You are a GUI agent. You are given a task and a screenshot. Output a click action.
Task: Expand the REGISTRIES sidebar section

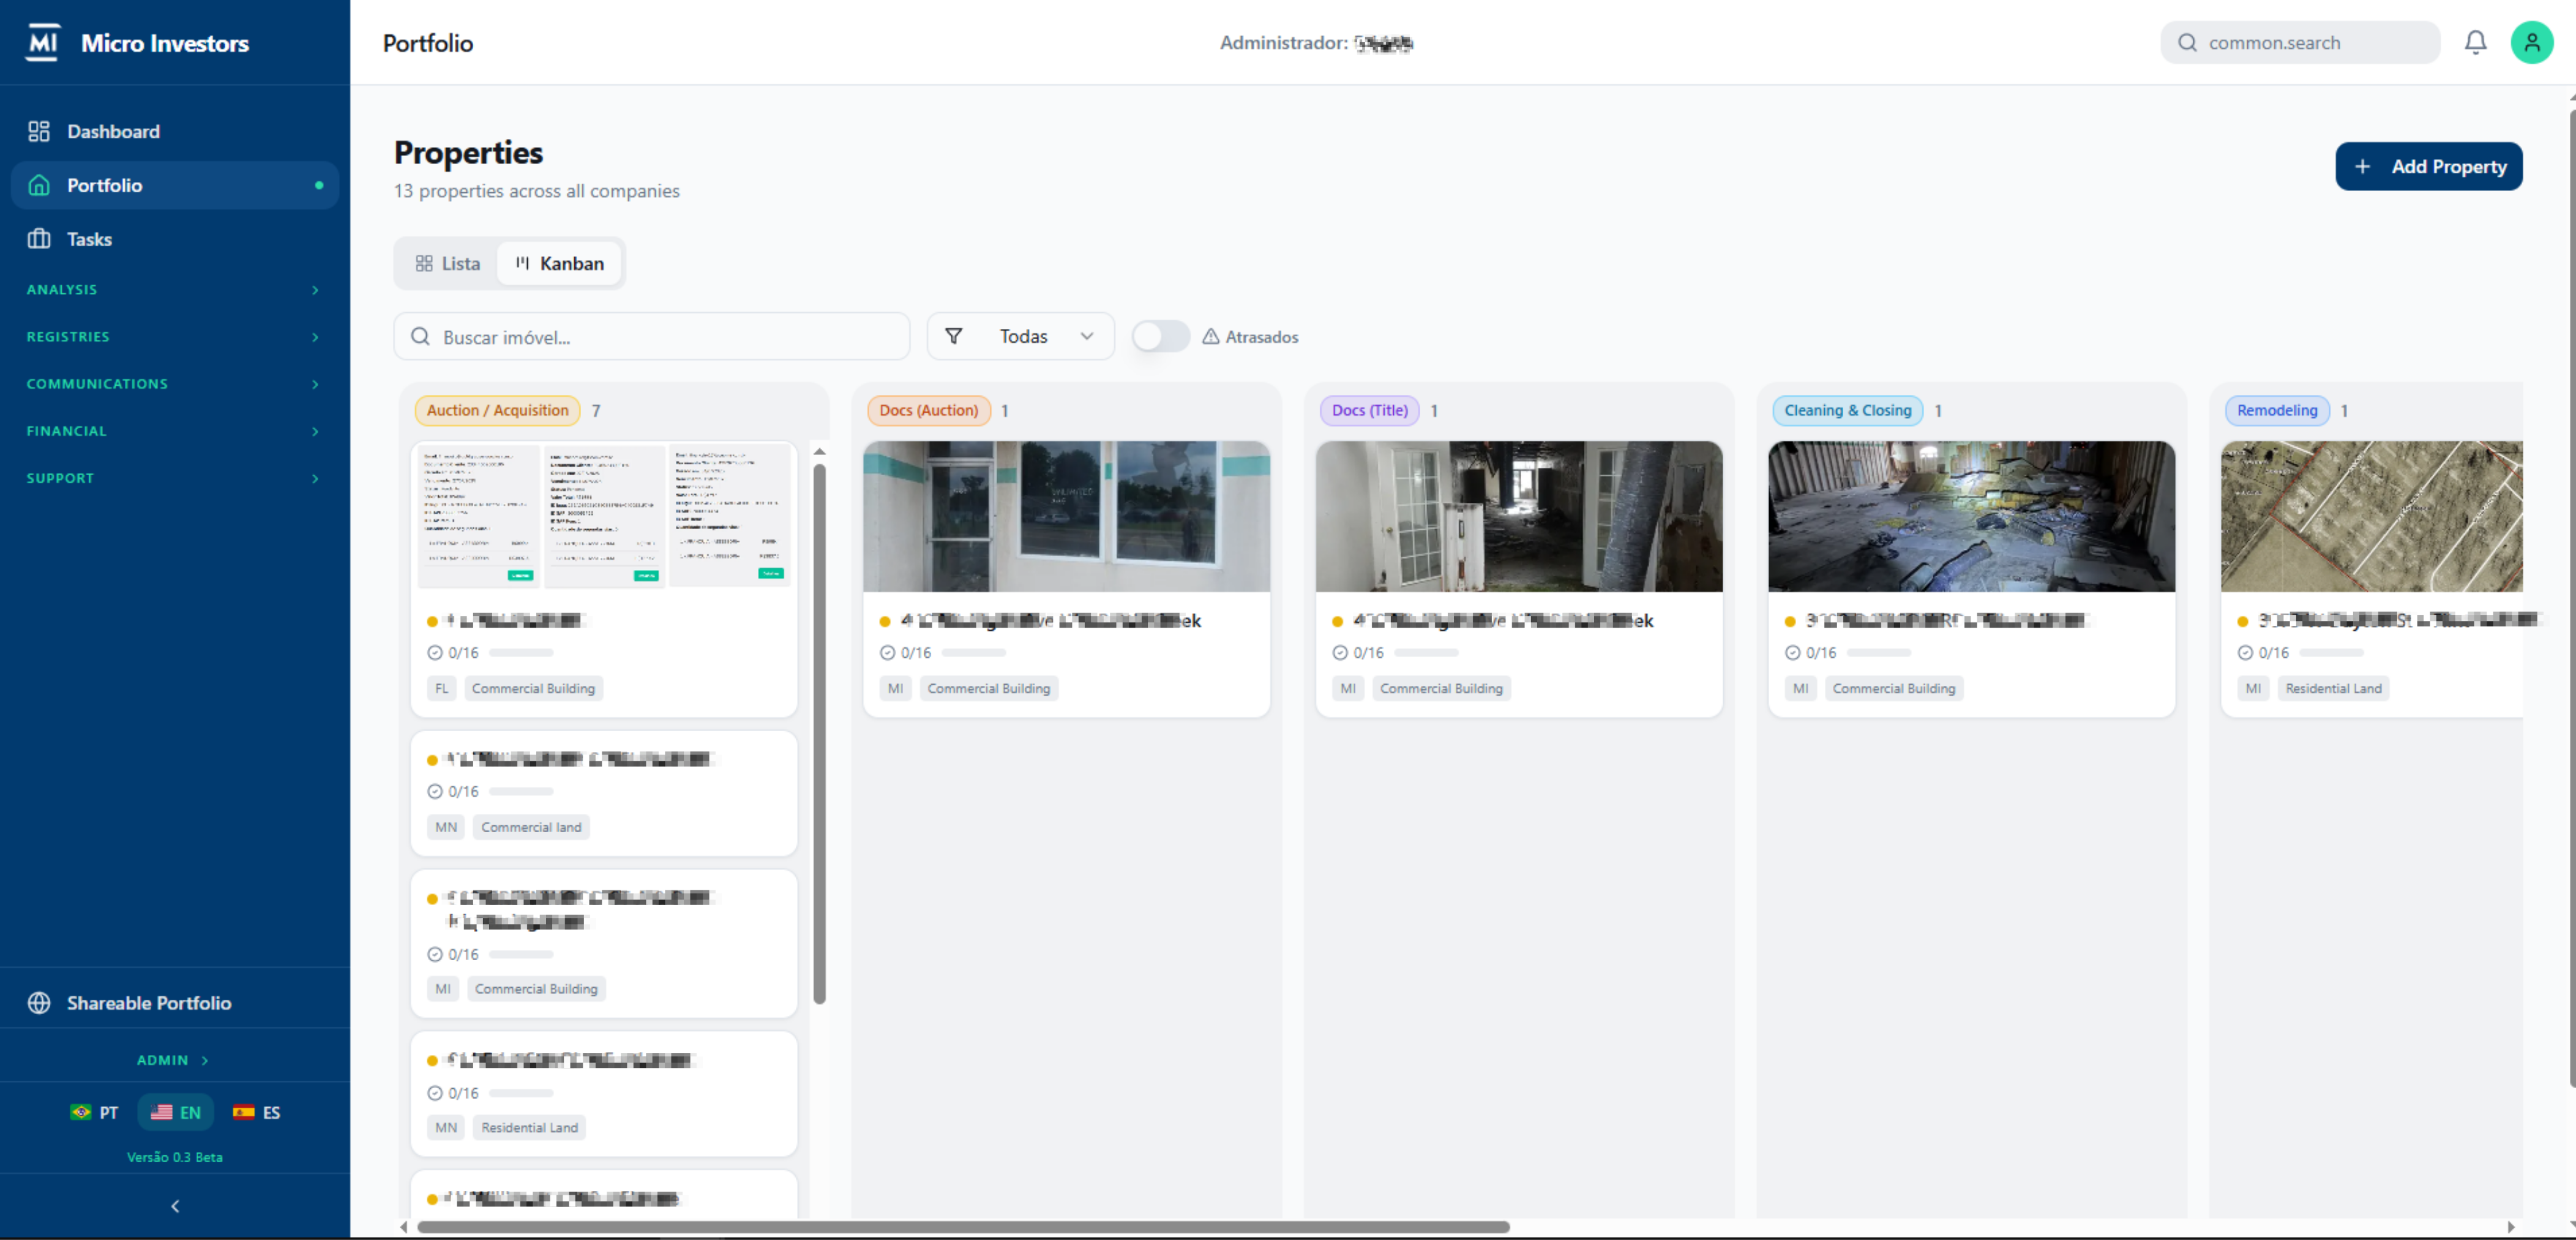point(175,336)
